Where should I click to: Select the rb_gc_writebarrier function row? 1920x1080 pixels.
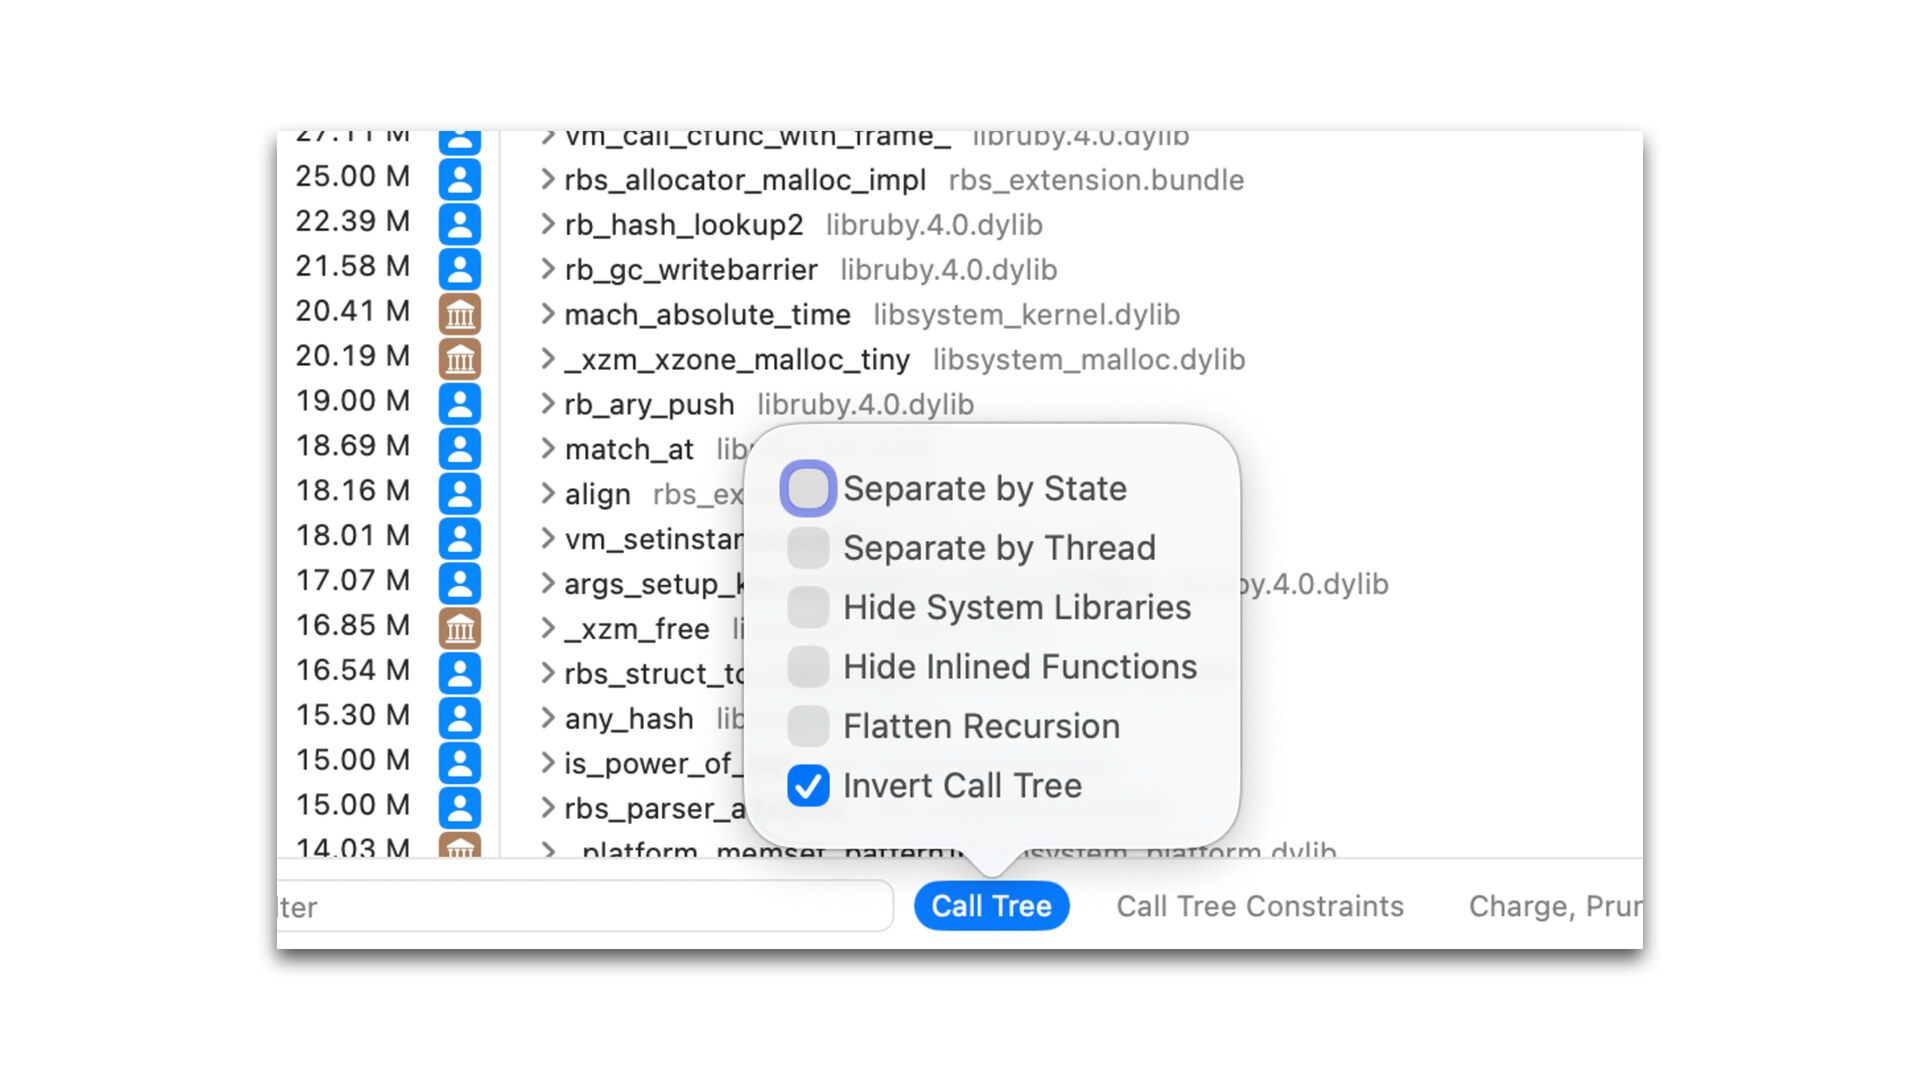click(691, 270)
